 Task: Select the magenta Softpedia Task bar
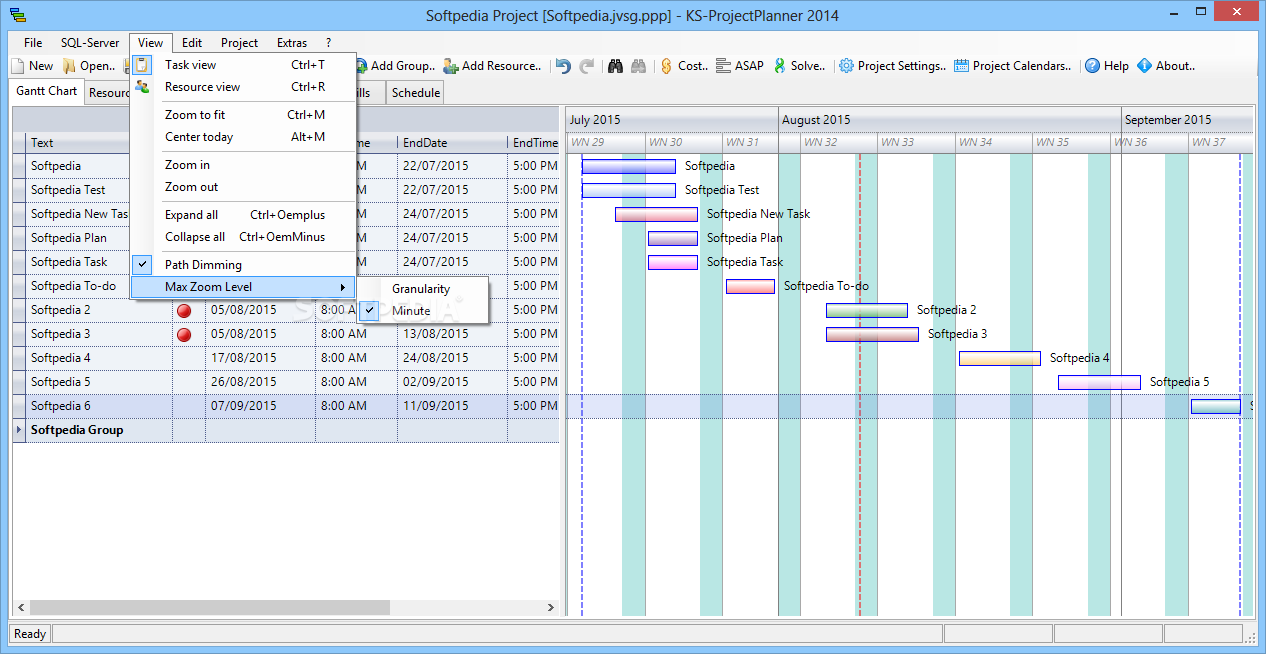point(673,262)
